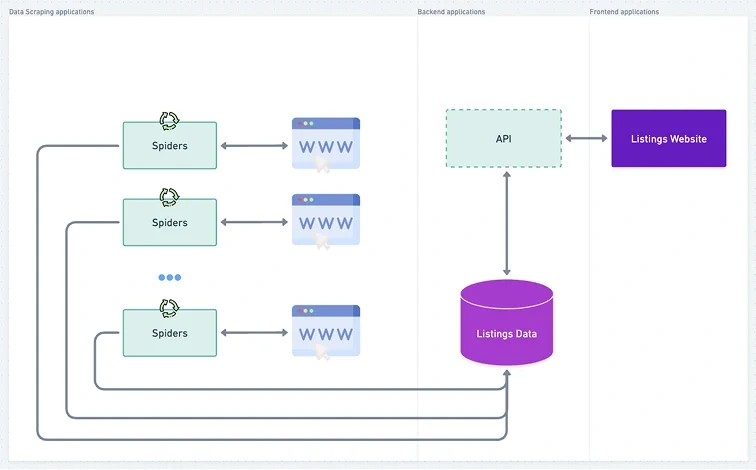Click the three blue dots ellipsis
Image resolution: width=756 pixels, height=470 pixels.
170,277
